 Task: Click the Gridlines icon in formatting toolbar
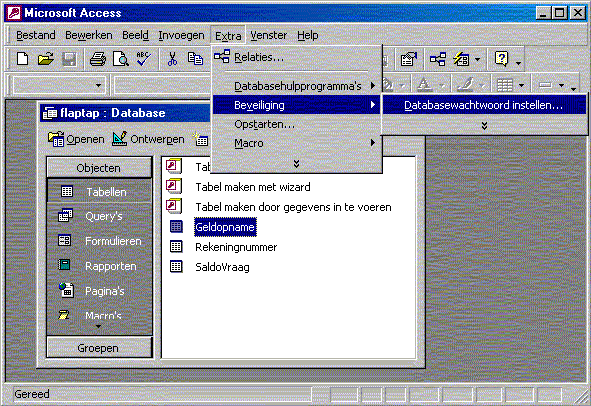[505, 85]
